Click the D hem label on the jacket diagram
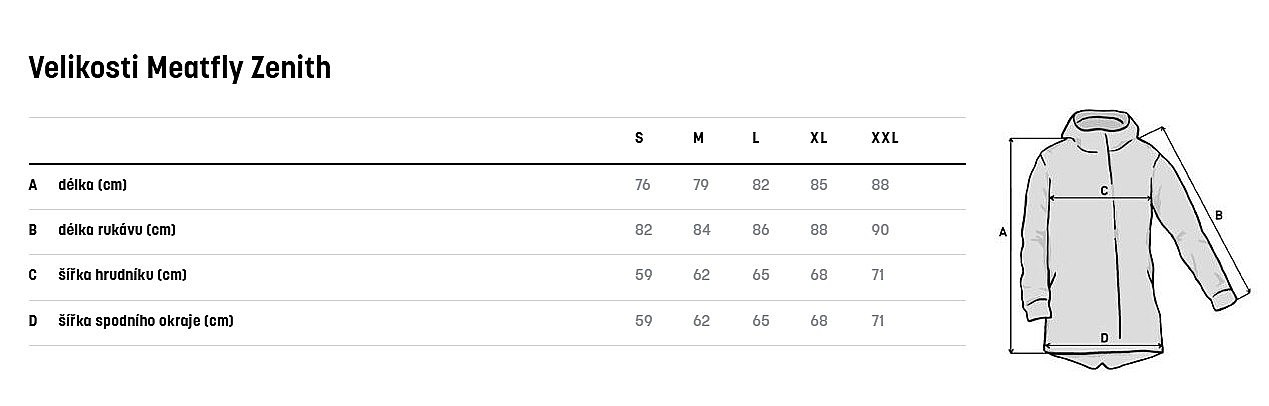The height and width of the screenshot is (406, 1269). 1104,338
